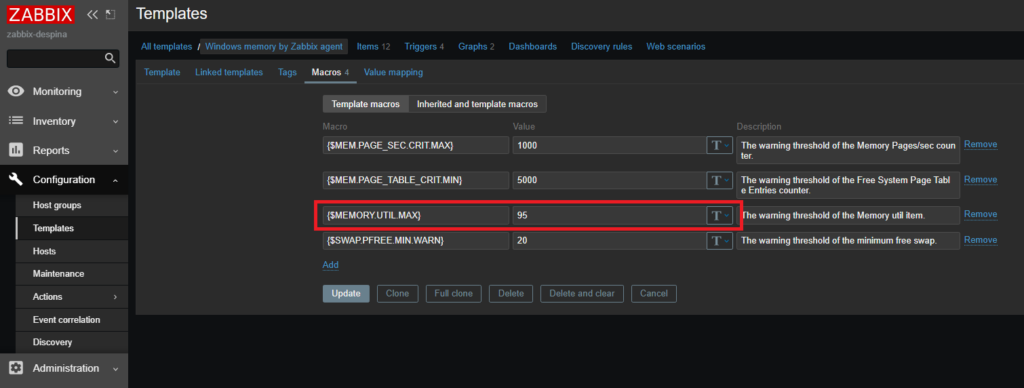Image resolution: width=1024 pixels, height=388 pixels.
Task: Expand the Reports menu chevron
Action: point(116,151)
